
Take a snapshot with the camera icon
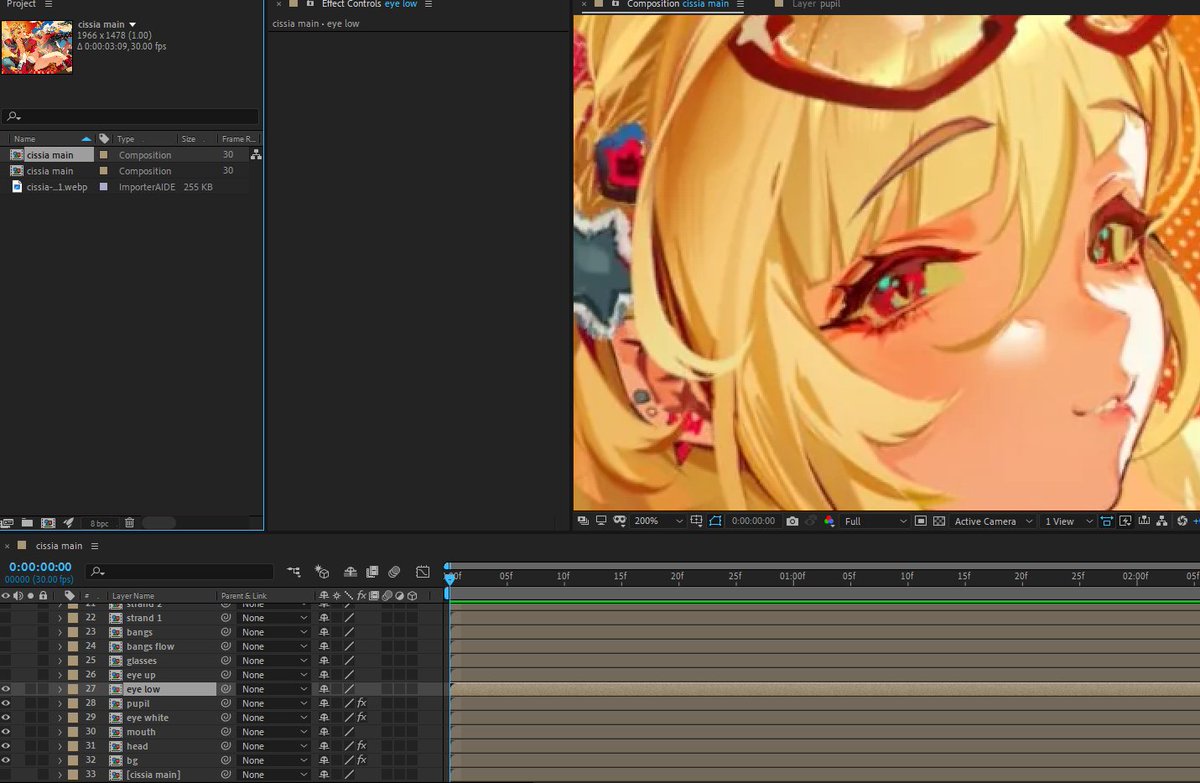click(792, 521)
